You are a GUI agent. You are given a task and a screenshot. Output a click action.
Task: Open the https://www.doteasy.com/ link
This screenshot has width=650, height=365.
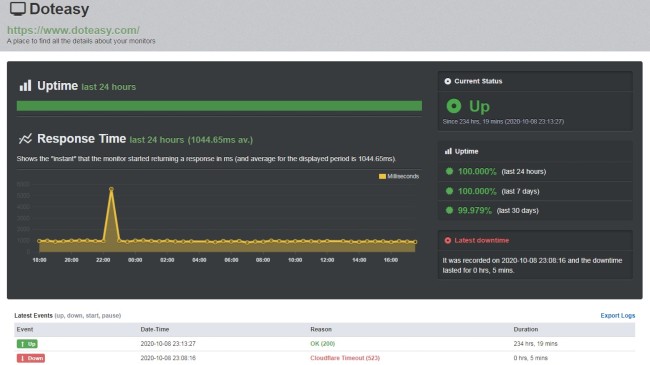click(x=73, y=30)
